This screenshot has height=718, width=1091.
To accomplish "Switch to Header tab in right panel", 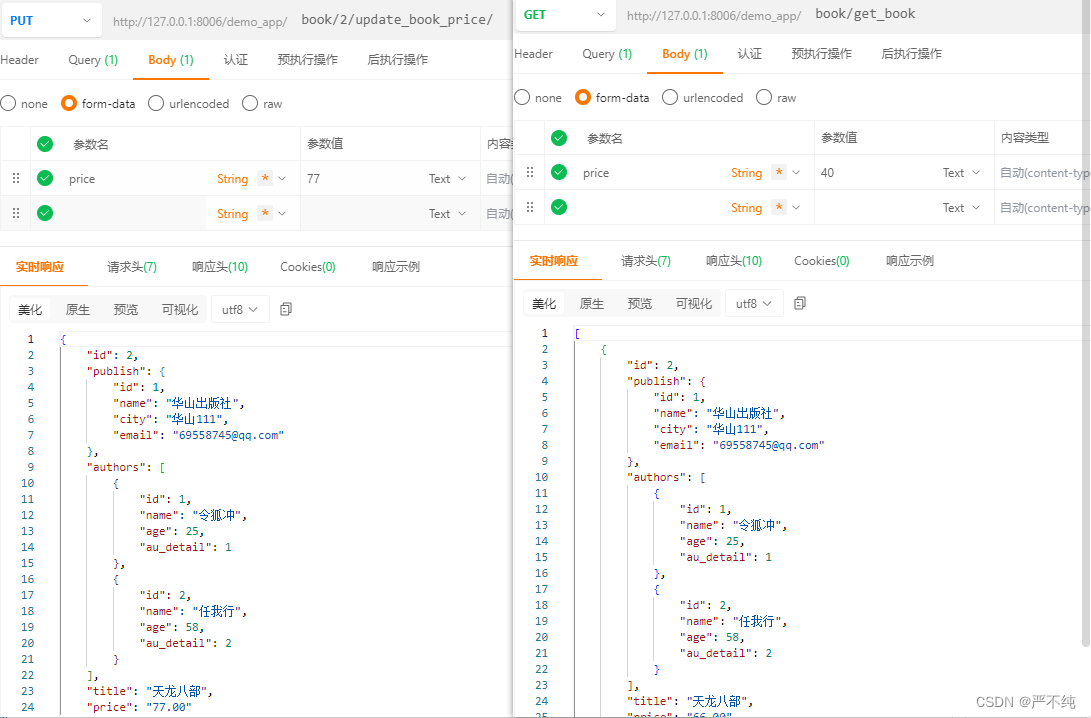I will (534, 54).
